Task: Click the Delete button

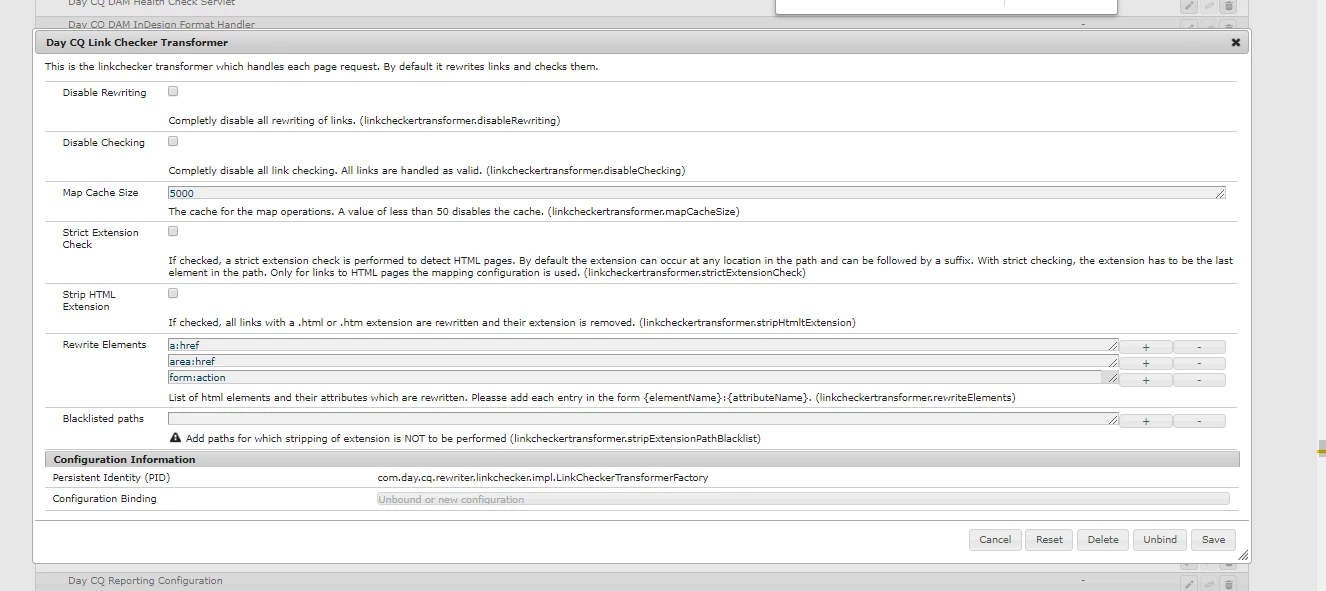Action: click(1103, 539)
